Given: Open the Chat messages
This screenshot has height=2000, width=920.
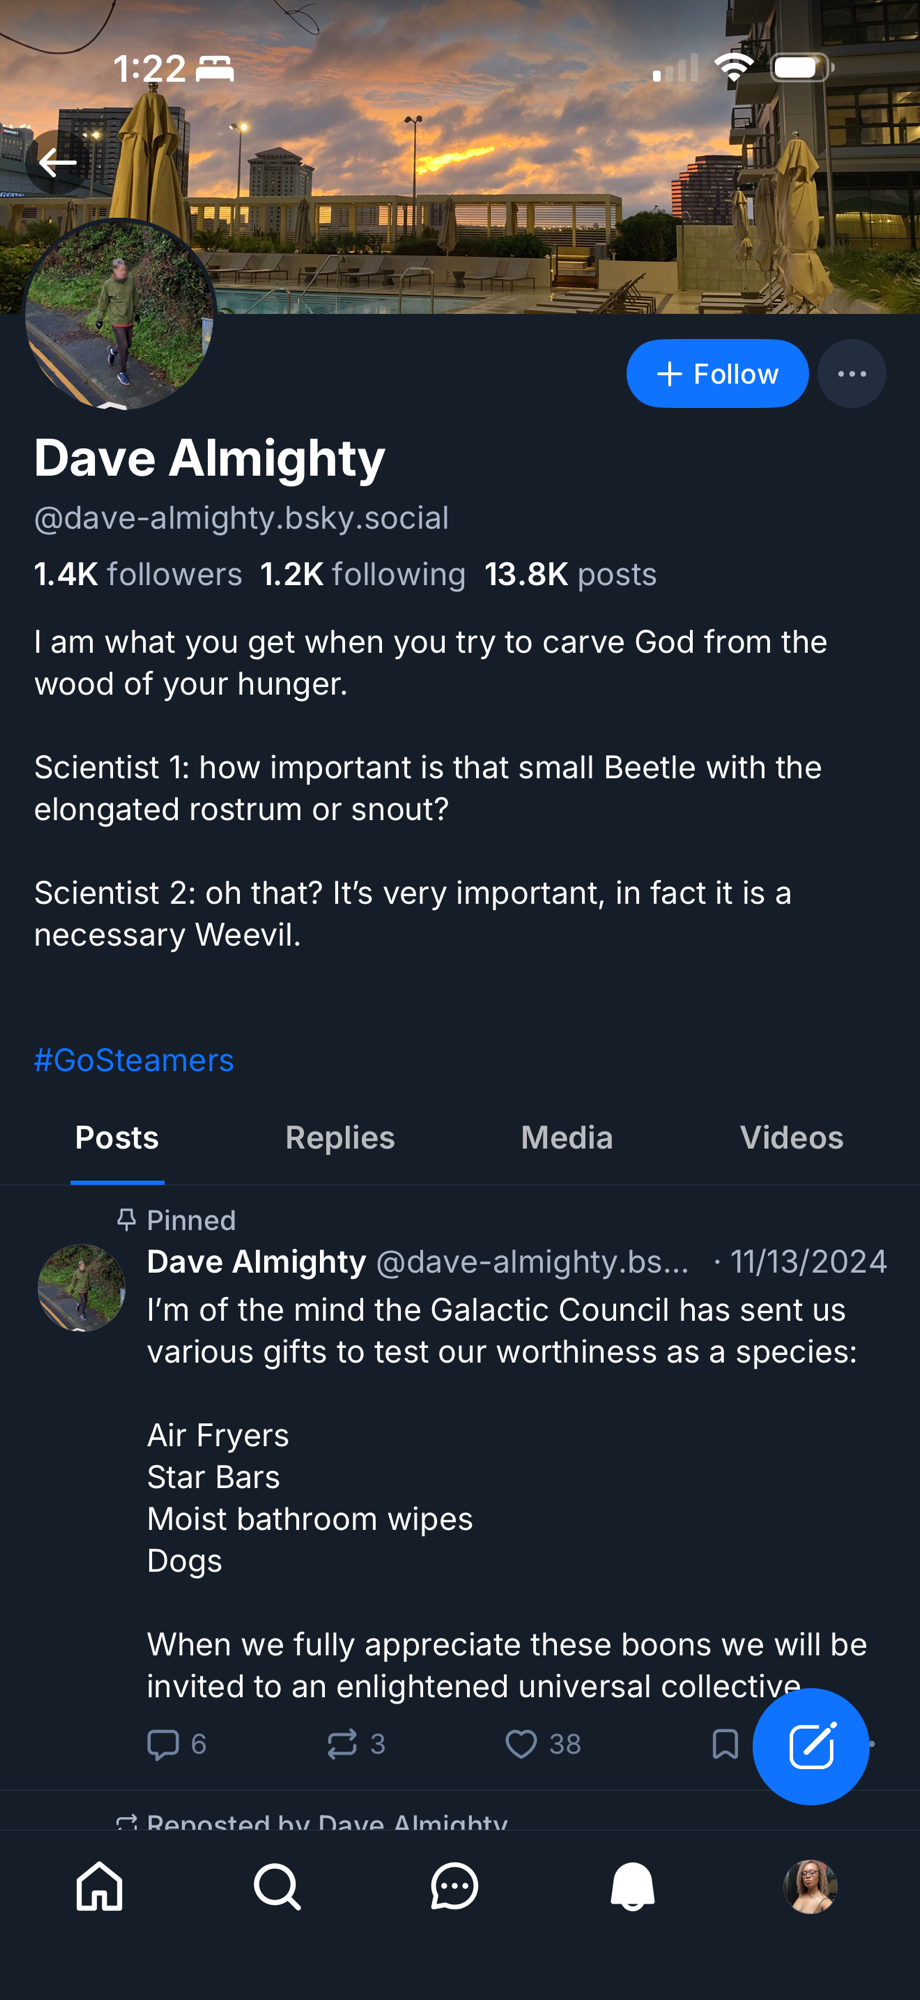Looking at the screenshot, I should [x=455, y=1887].
